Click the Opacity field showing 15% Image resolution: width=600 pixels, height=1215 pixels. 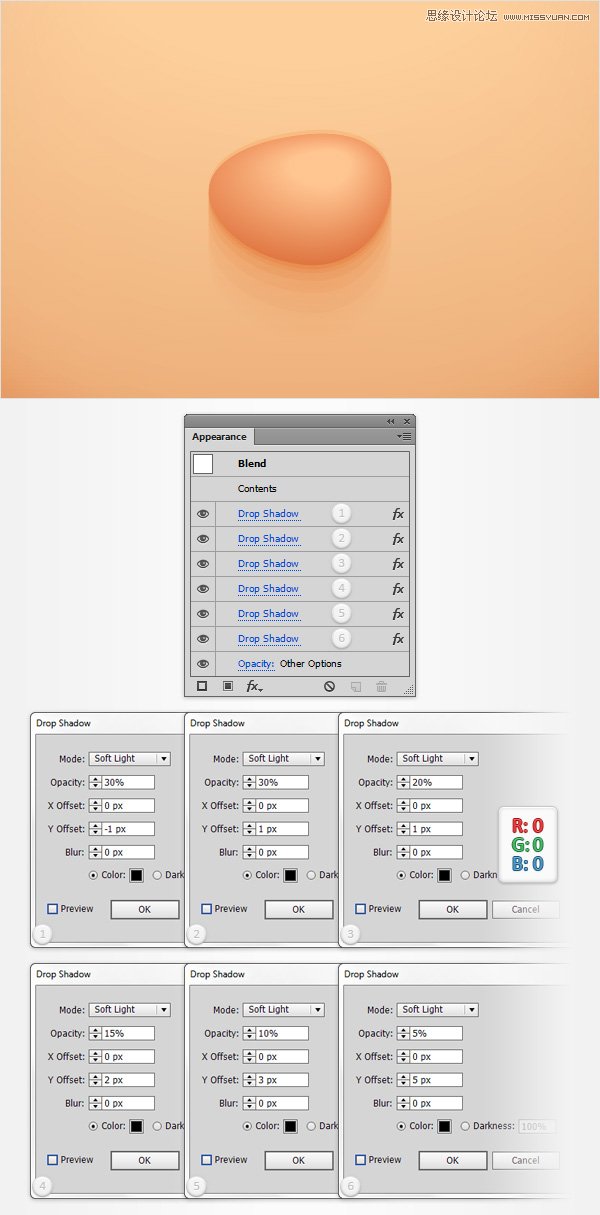(127, 1034)
